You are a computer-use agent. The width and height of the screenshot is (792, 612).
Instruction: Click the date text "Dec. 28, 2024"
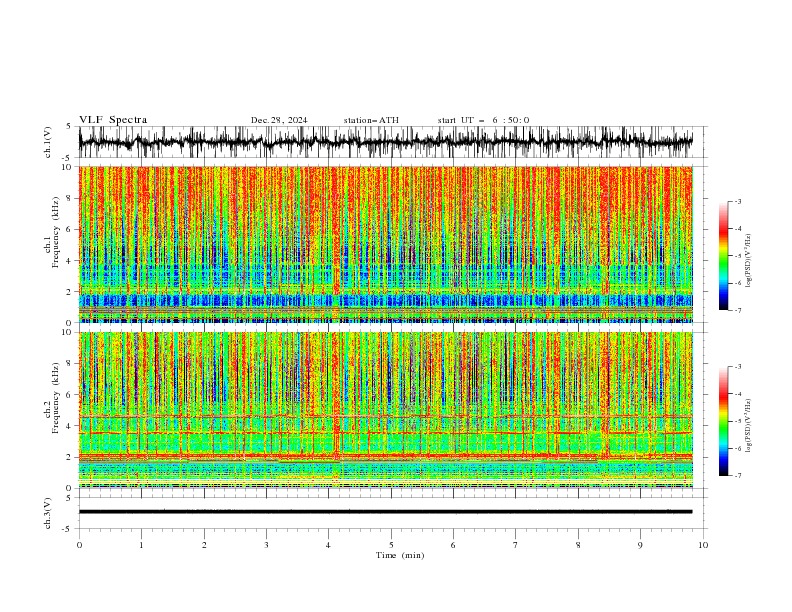coord(279,120)
